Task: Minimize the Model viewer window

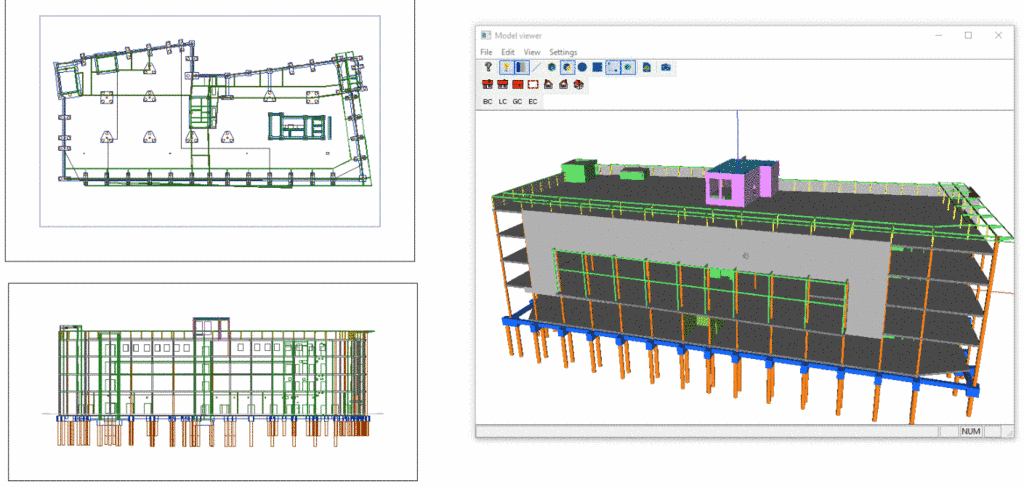Action: (x=938, y=35)
